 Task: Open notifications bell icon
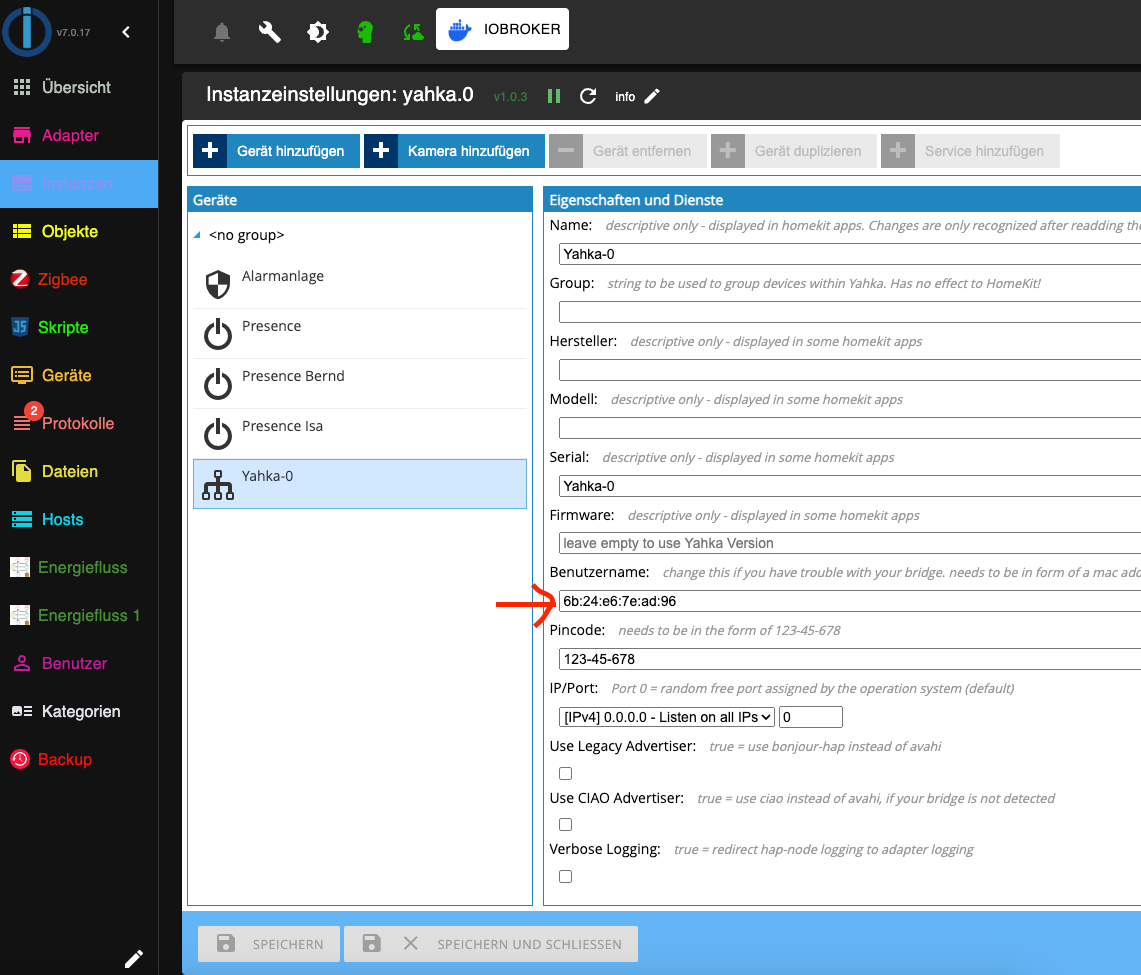pyautogui.click(x=222, y=32)
